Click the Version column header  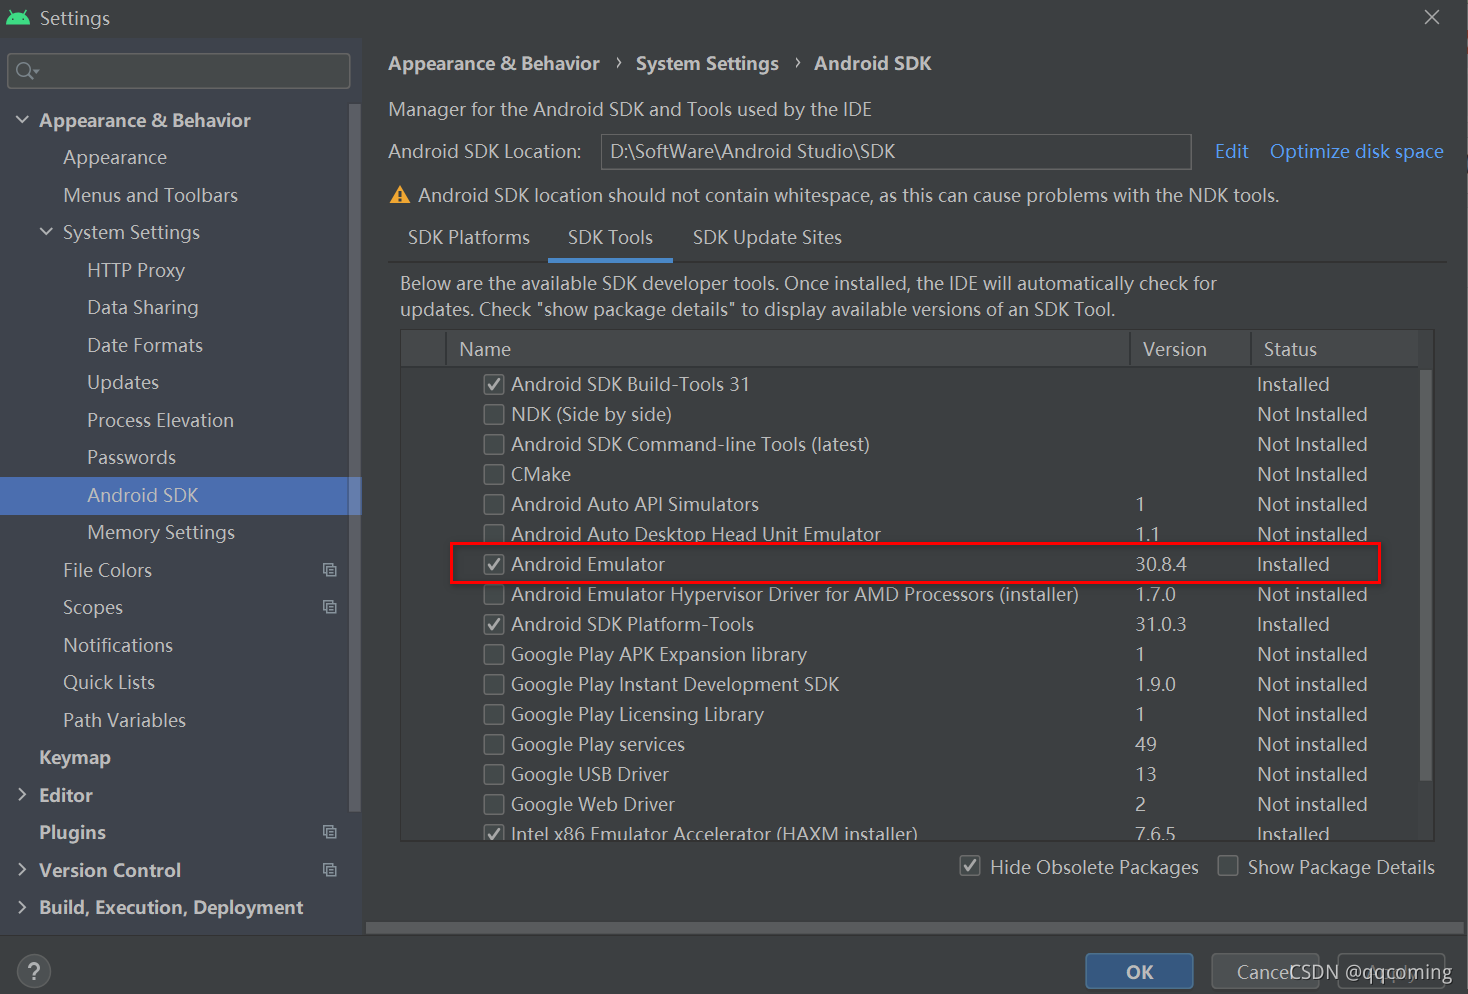coord(1190,349)
